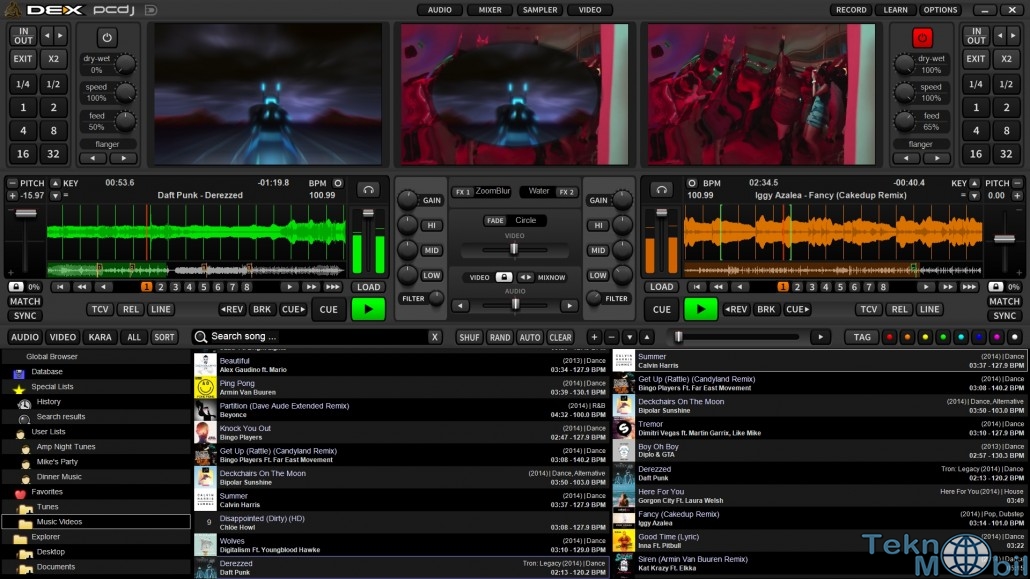Open the MIXER tab at the top
The height and width of the screenshot is (579, 1030).
[x=490, y=10]
